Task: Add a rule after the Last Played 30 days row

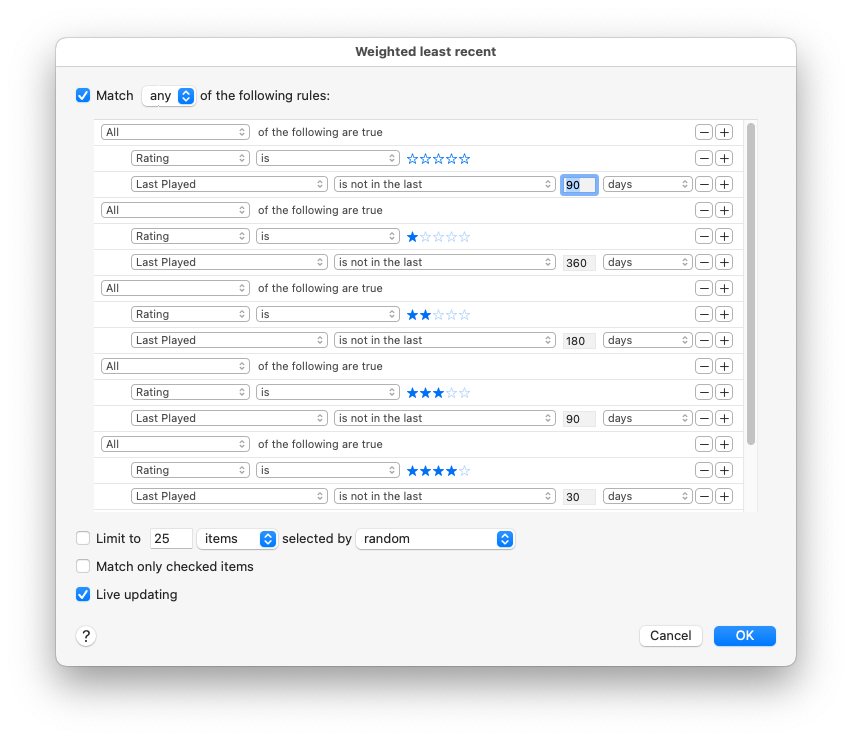Action: pyautogui.click(x=724, y=496)
